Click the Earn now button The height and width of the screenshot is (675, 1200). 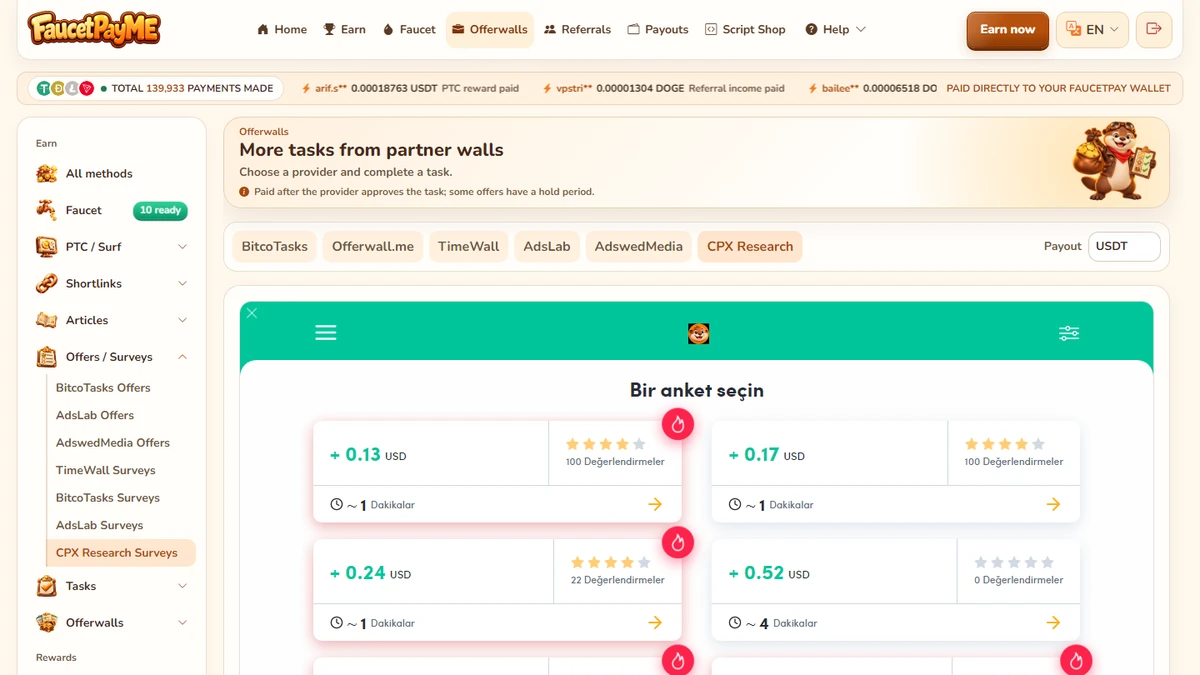[x=1007, y=30]
